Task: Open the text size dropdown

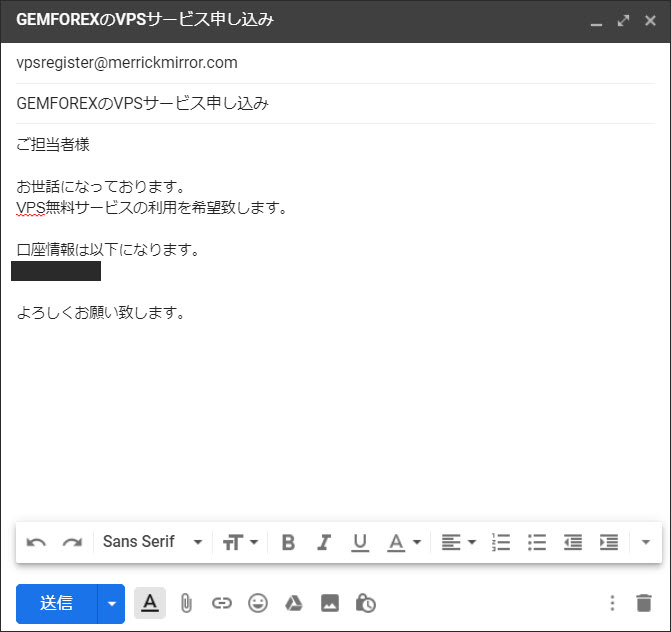Action: click(240, 543)
